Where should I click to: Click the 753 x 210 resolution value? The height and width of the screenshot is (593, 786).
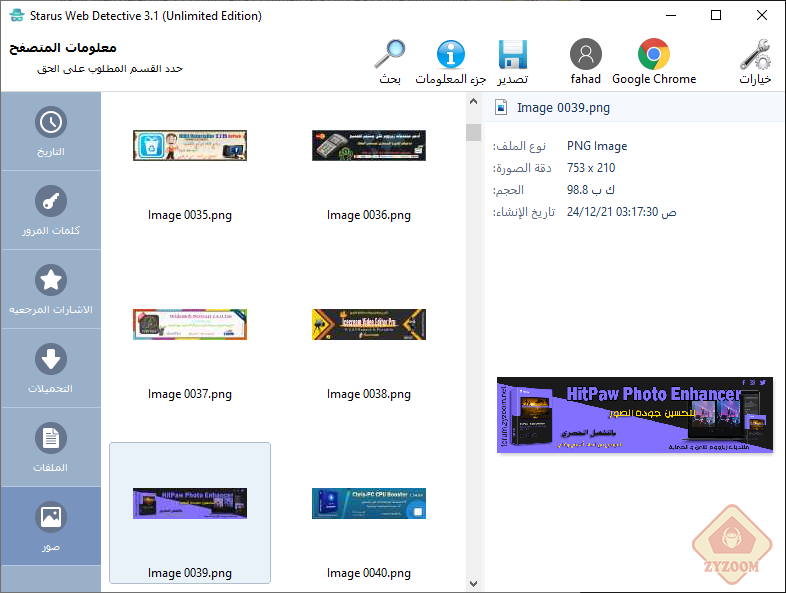point(591,168)
